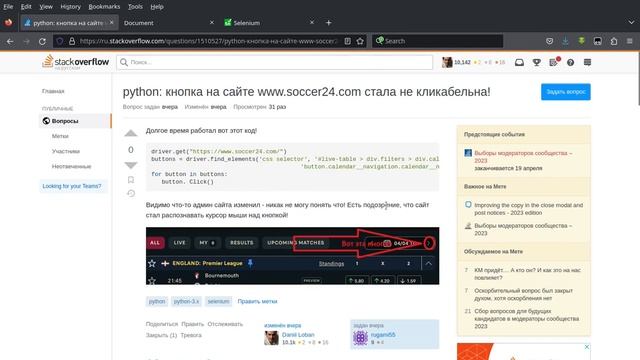Click the Тревога flag link
Viewport: 640px width, 360px height.
coord(191,335)
